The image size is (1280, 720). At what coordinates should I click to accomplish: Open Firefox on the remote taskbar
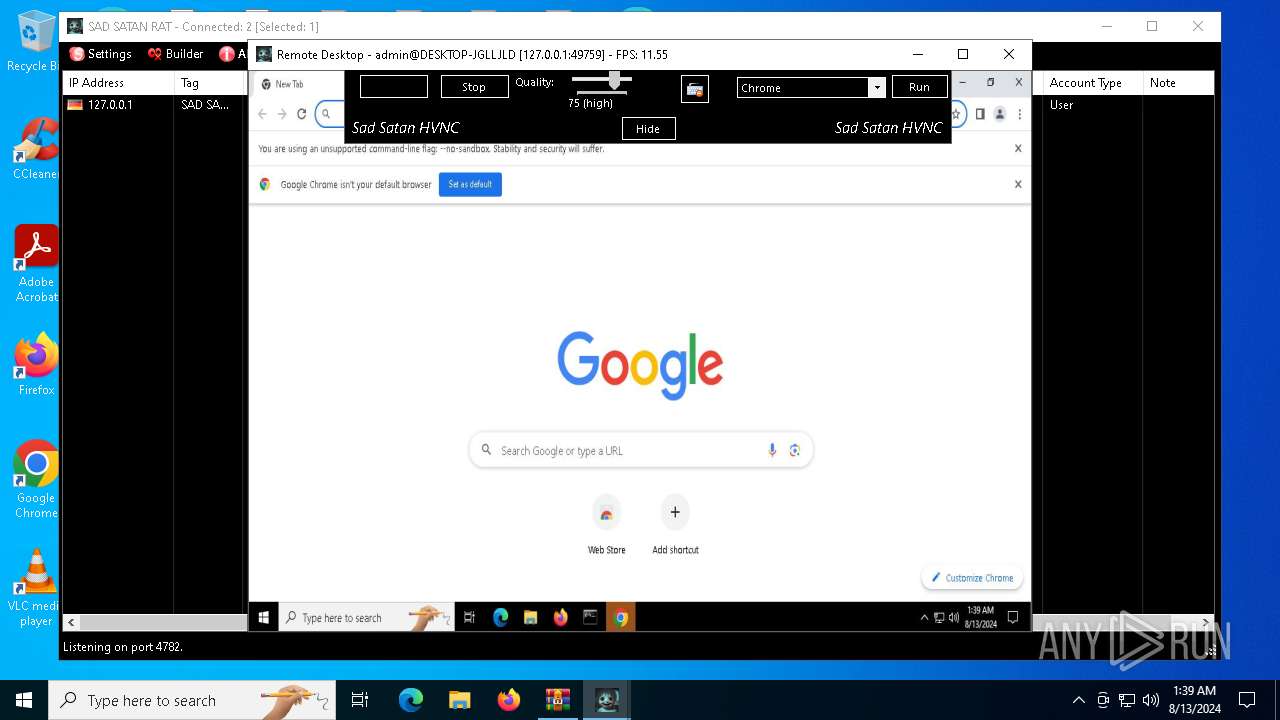560,618
